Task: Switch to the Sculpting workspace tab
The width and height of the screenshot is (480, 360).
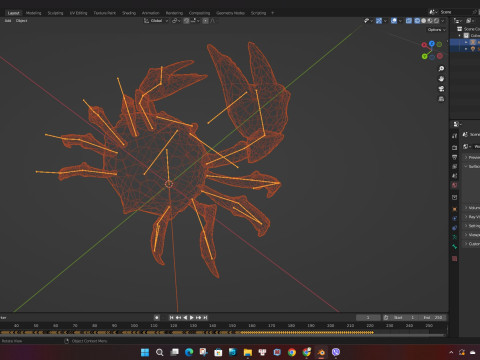Action: coord(55,13)
